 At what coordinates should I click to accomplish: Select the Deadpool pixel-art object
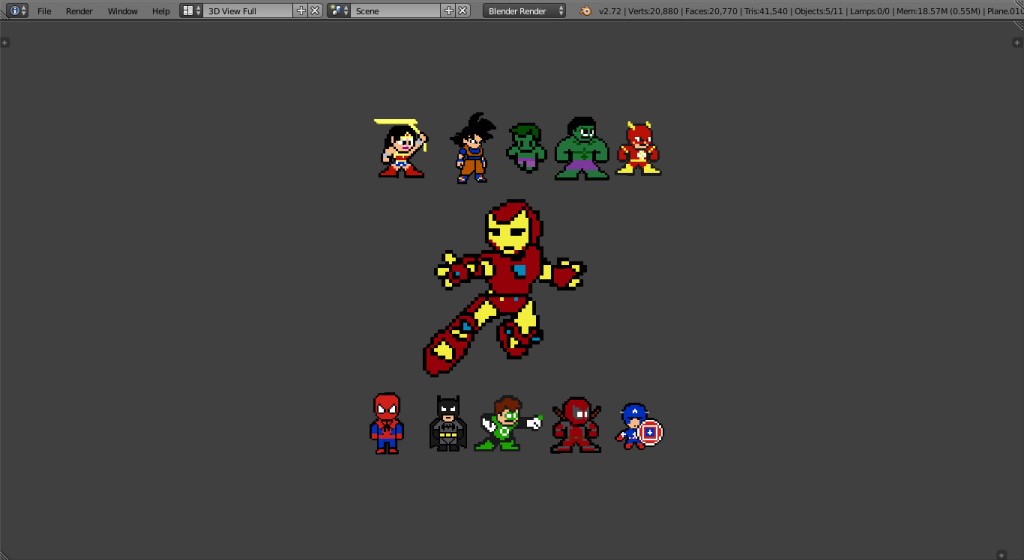pos(576,425)
